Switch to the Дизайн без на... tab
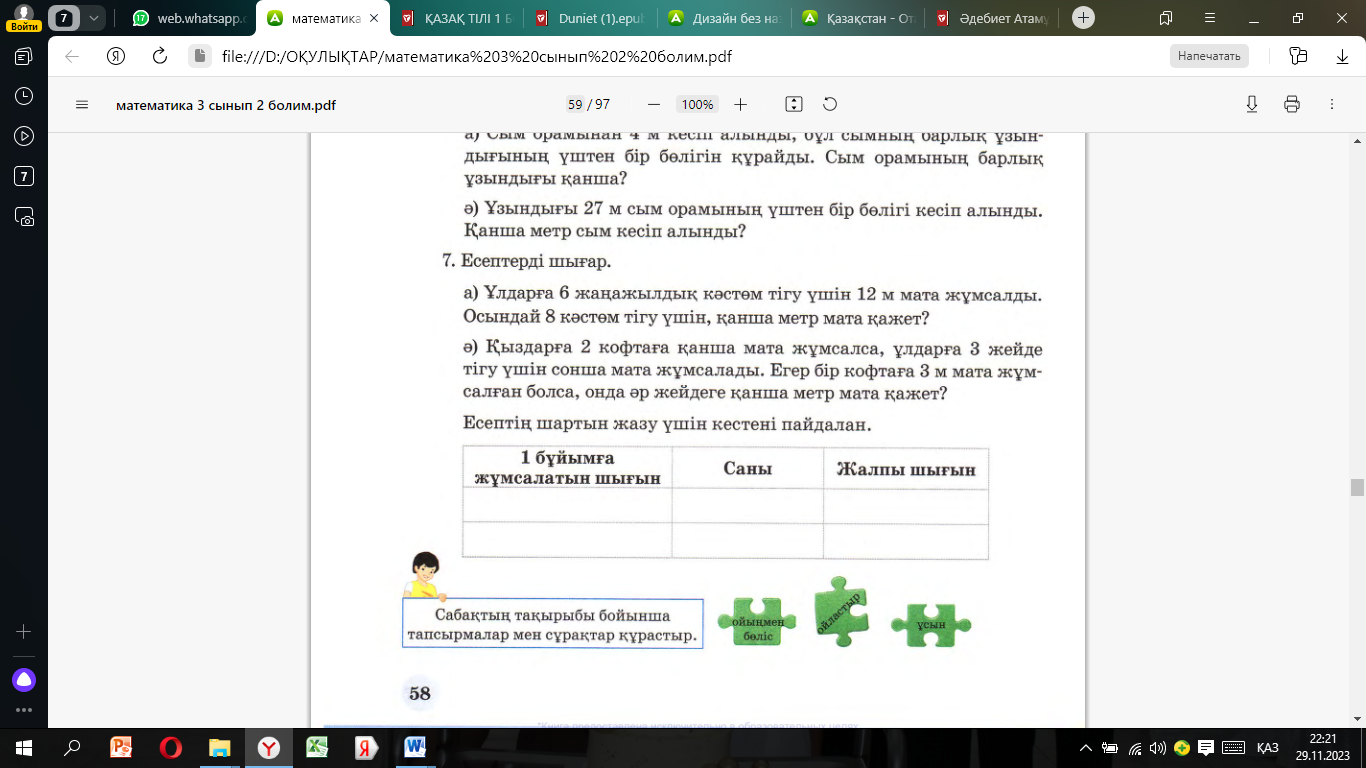This screenshot has width=1366, height=768. [x=724, y=18]
